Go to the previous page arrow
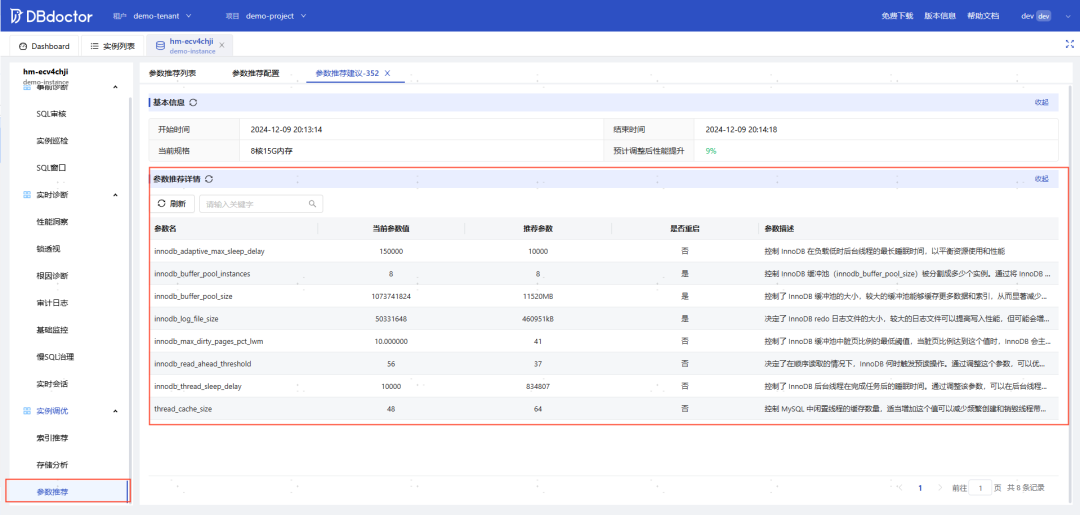Screen dimensions: 1080x515 [900, 487]
